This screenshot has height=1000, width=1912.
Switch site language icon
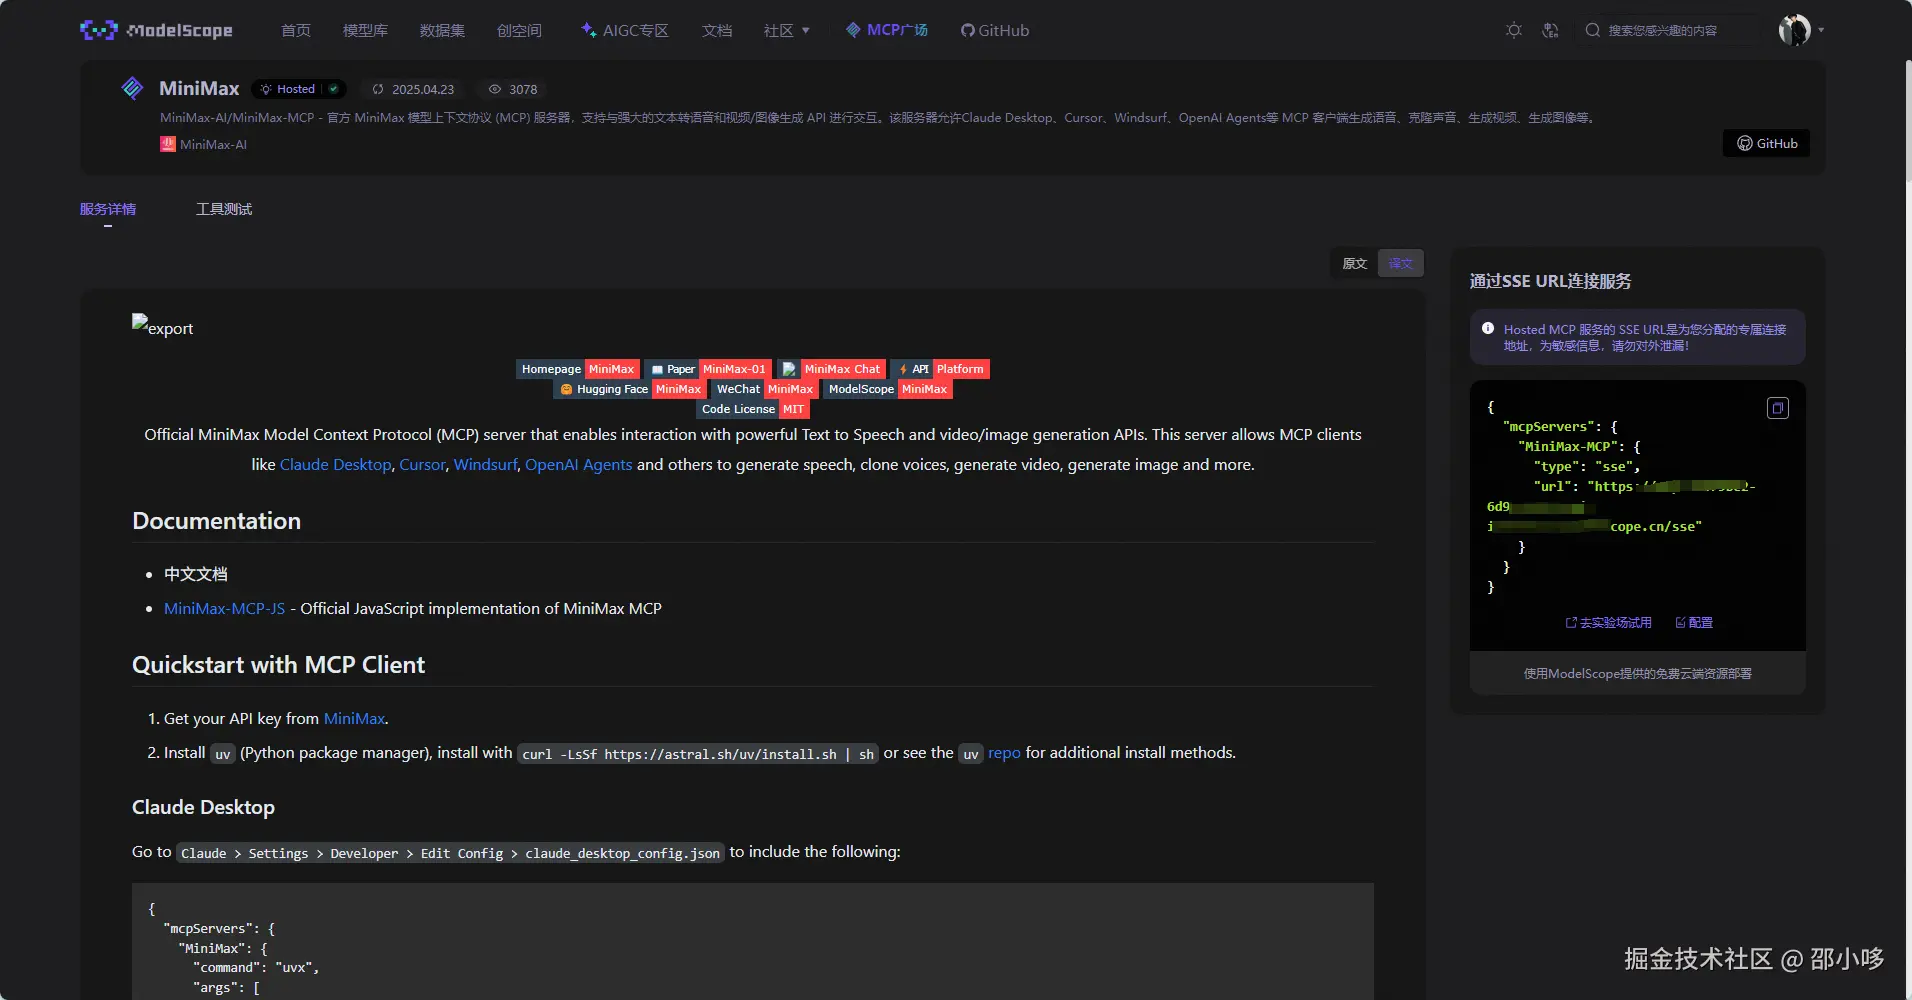click(1550, 30)
